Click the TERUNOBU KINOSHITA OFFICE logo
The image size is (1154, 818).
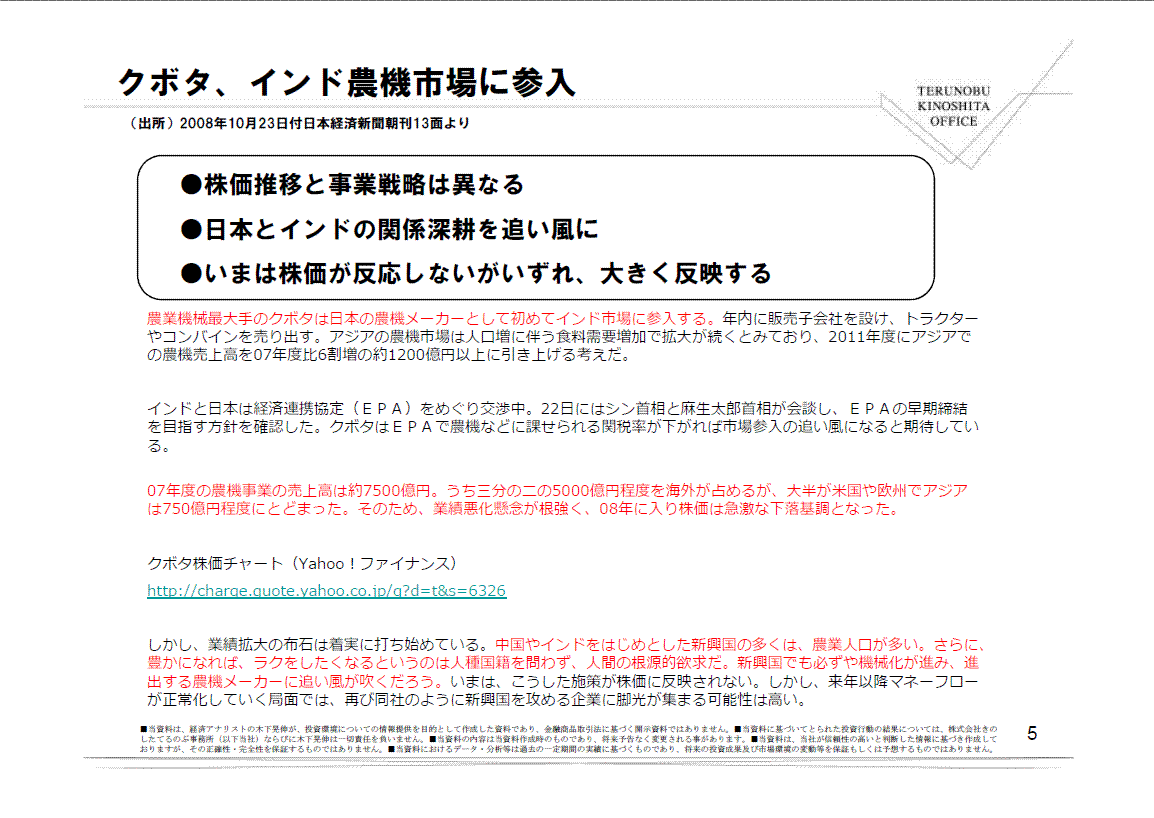tap(953, 106)
